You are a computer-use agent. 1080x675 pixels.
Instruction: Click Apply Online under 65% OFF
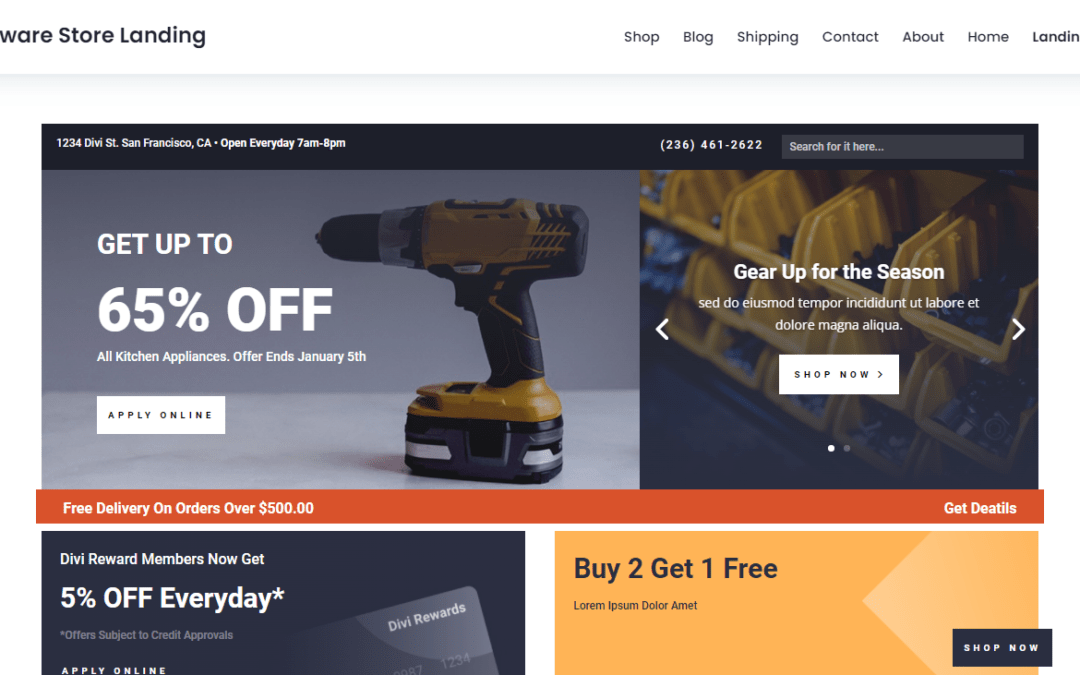coord(160,415)
